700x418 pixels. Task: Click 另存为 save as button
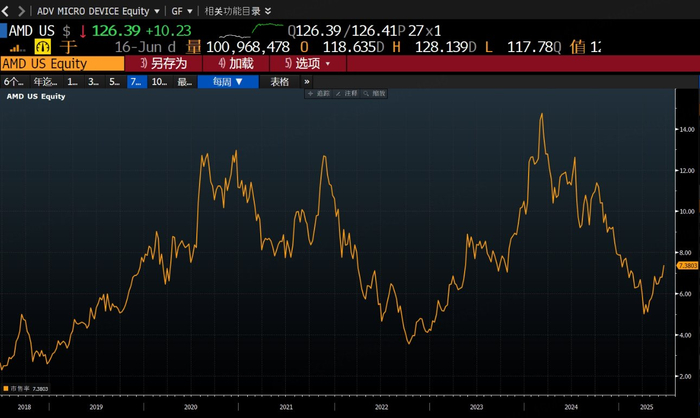point(163,63)
